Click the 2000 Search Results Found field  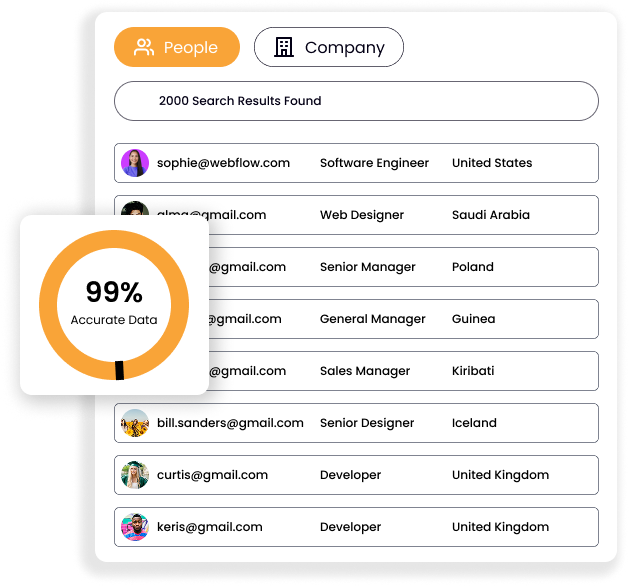click(x=356, y=101)
